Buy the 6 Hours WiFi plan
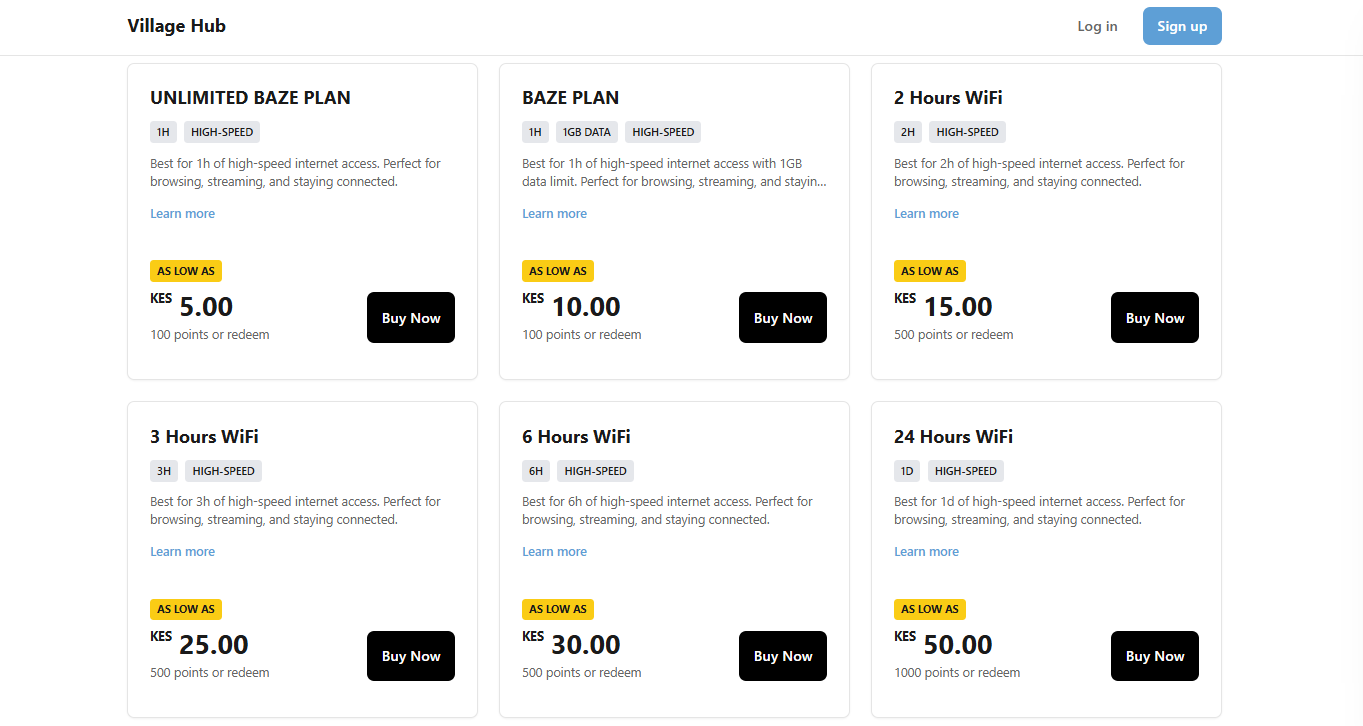 click(x=782, y=655)
